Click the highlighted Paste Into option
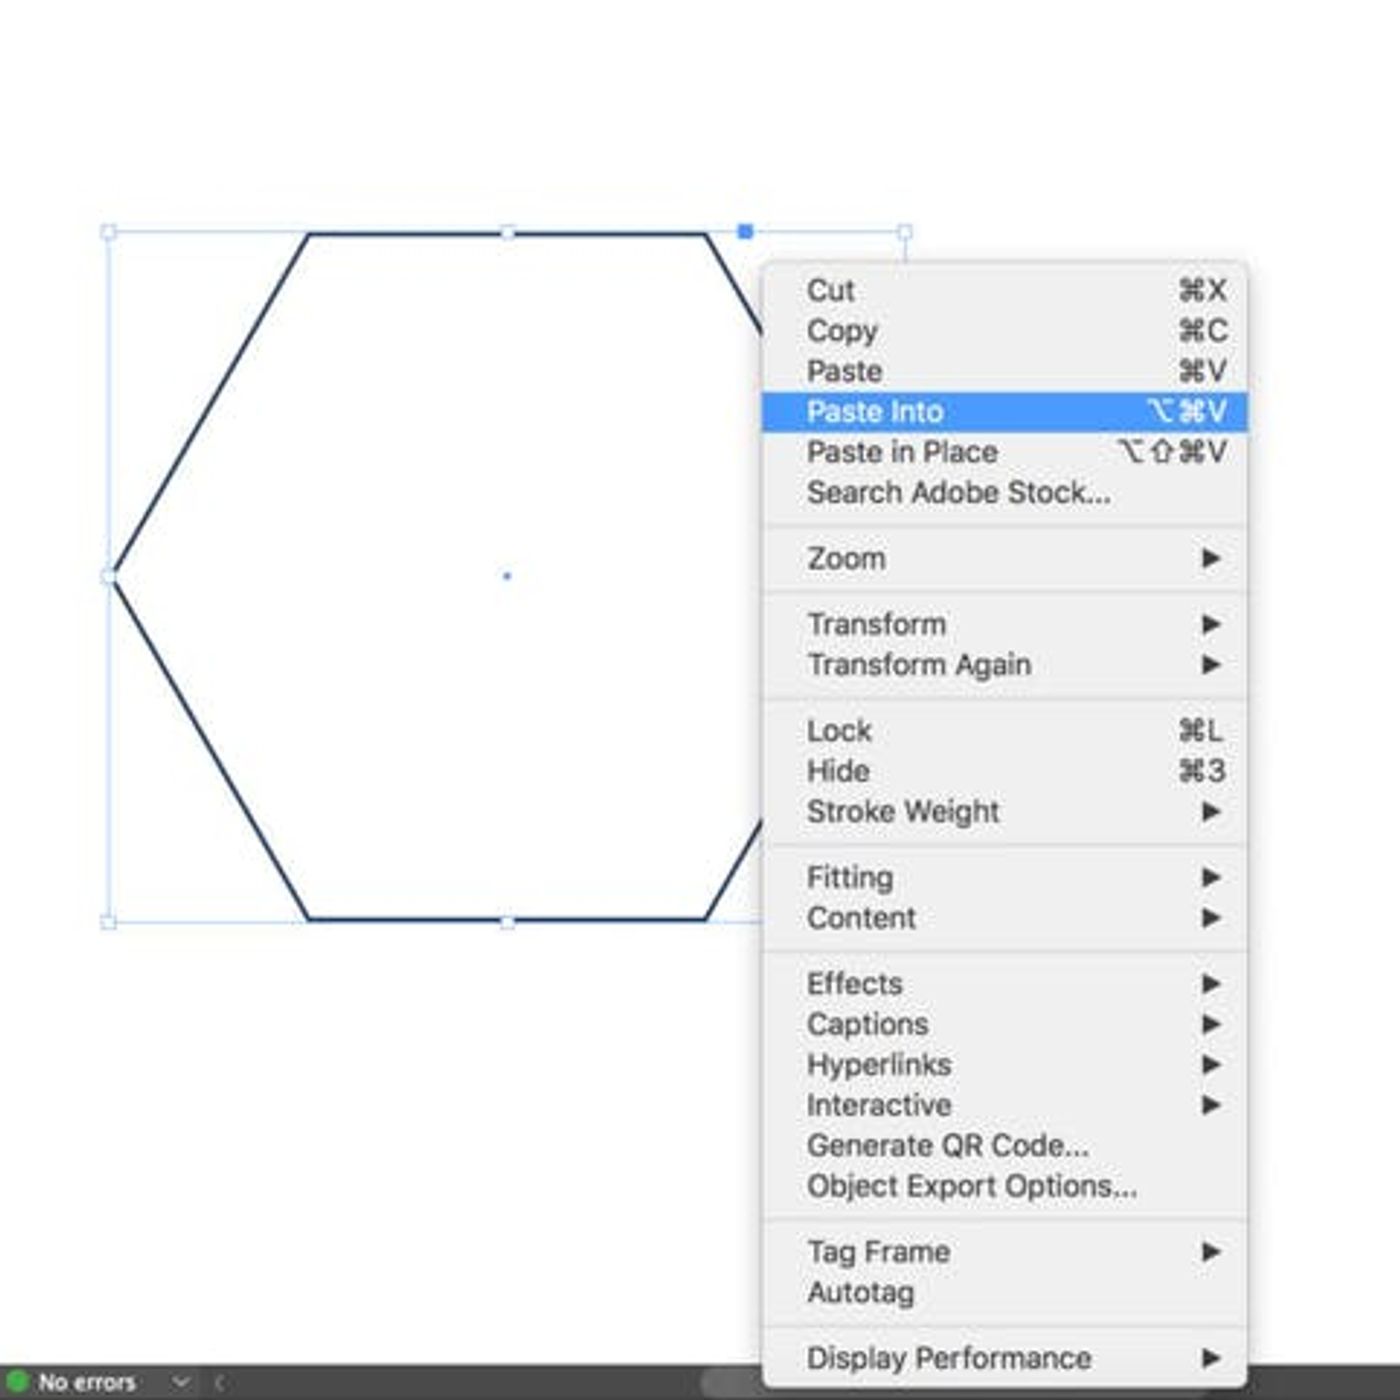The width and height of the screenshot is (1400, 1400). pos(1004,412)
